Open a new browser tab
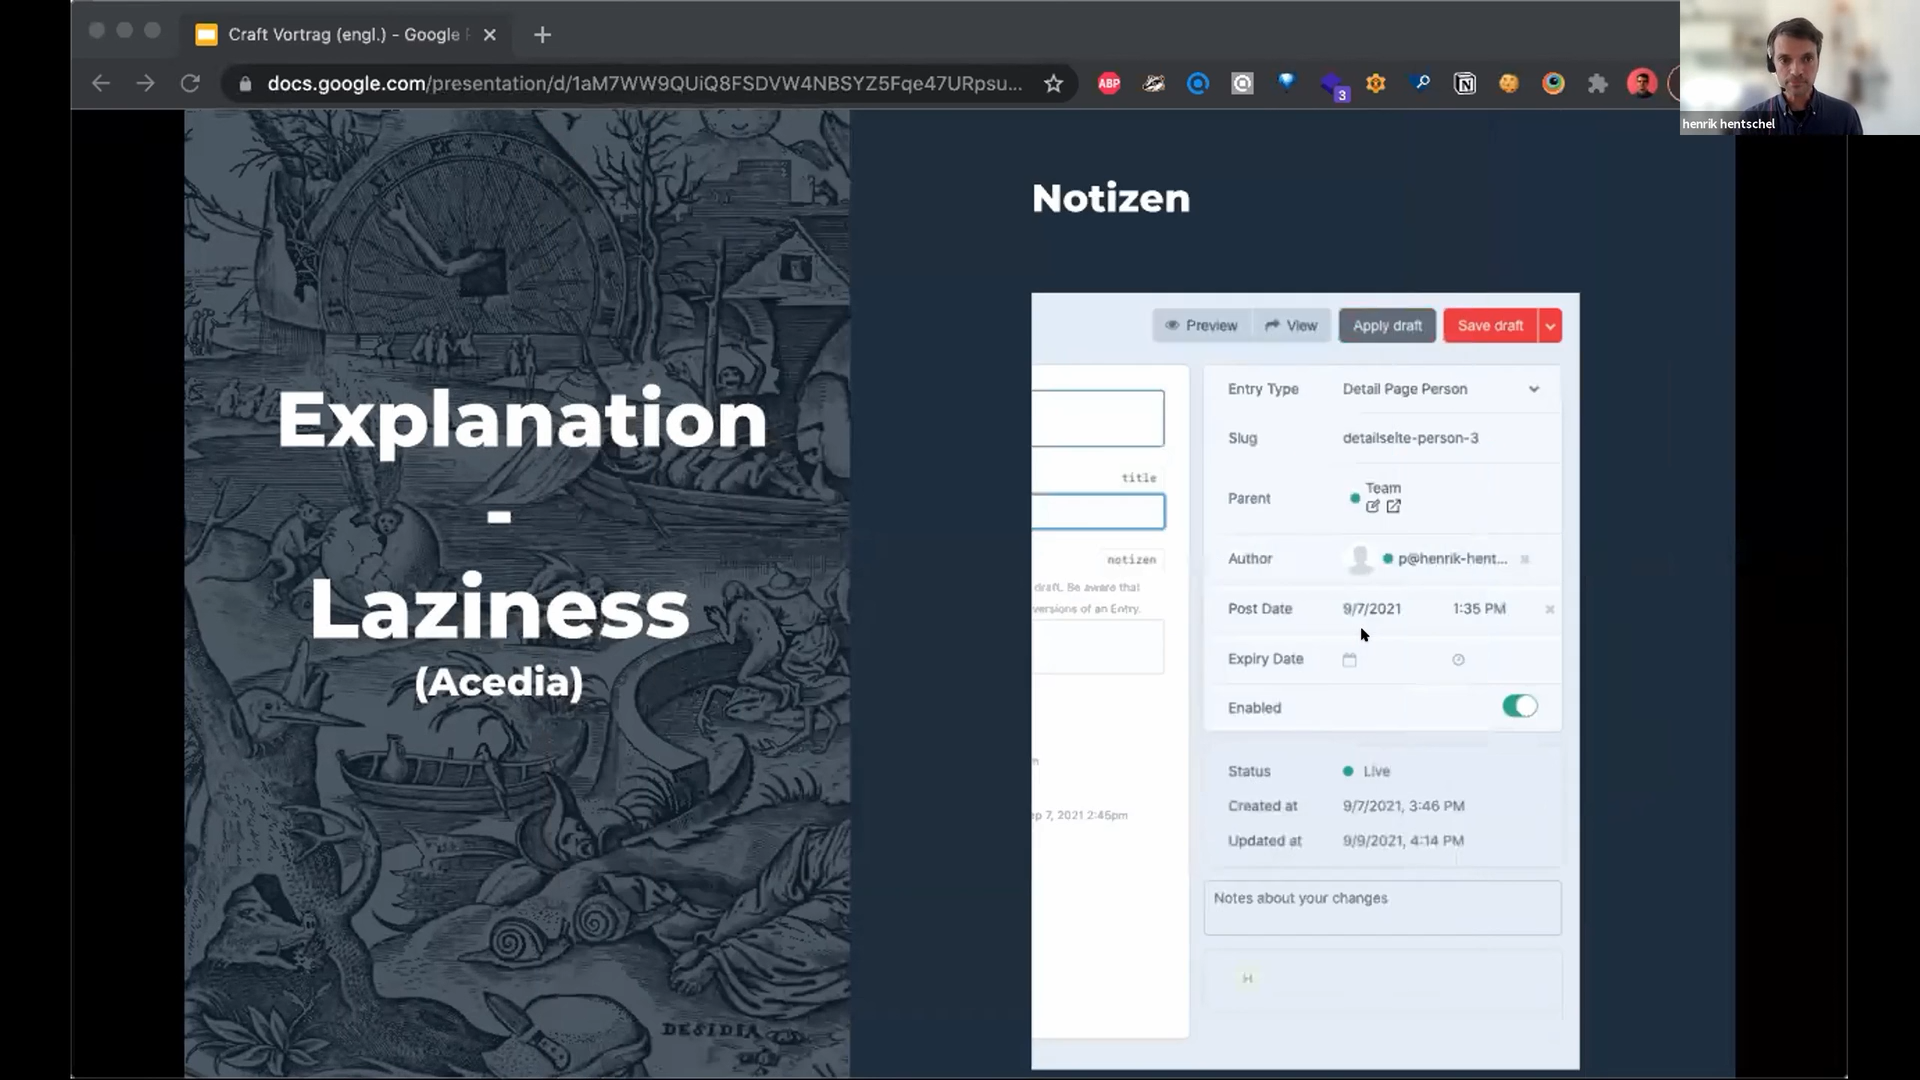Screen dimensions: 1920x1080 click(542, 35)
